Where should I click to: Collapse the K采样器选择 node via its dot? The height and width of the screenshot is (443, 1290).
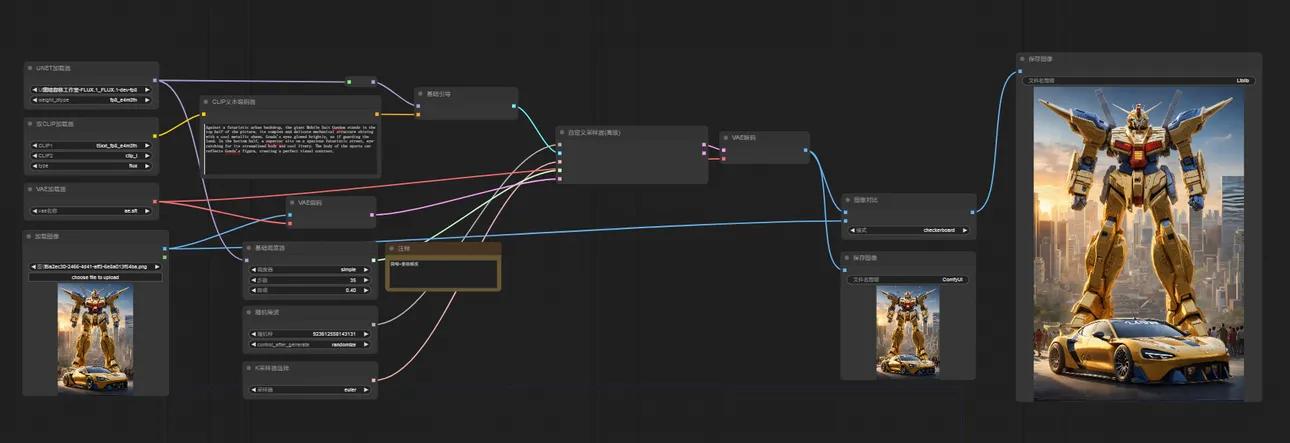250,368
